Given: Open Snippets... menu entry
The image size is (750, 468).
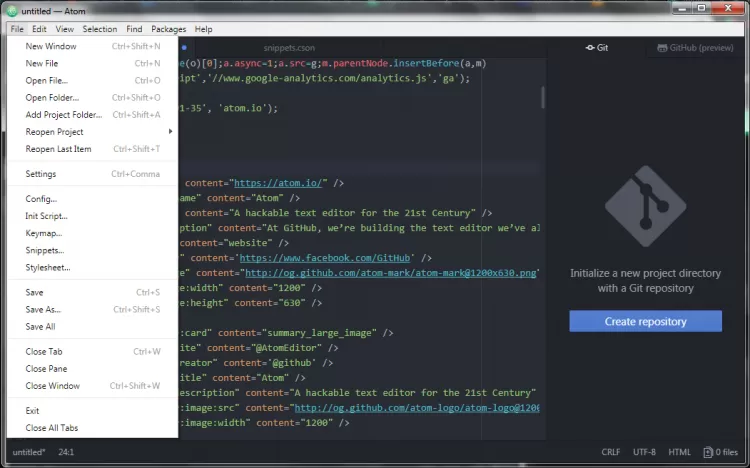Looking at the screenshot, I should click(93, 251).
